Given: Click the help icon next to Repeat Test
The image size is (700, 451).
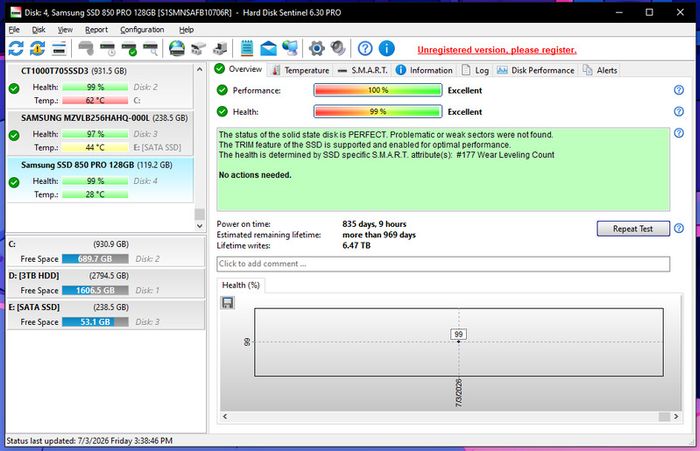Looking at the screenshot, I should (x=679, y=228).
